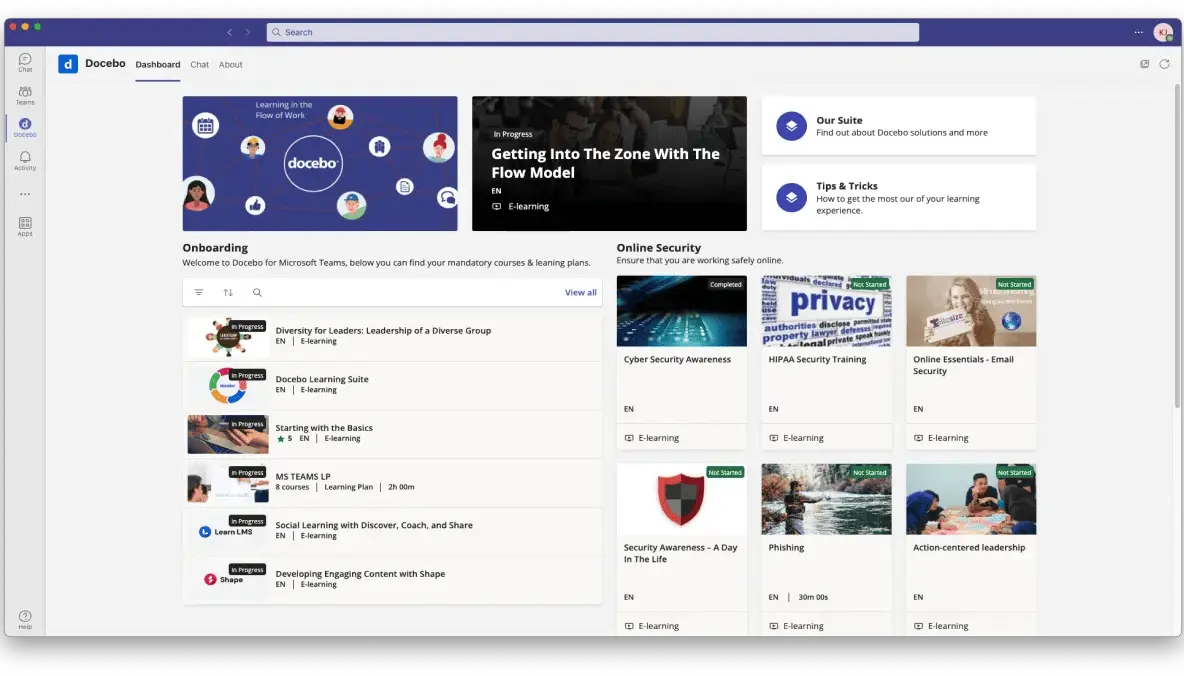Image resolution: width=1184 pixels, height=676 pixels.
Task: Click the Our Suite round icon
Action: click(x=791, y=126)
